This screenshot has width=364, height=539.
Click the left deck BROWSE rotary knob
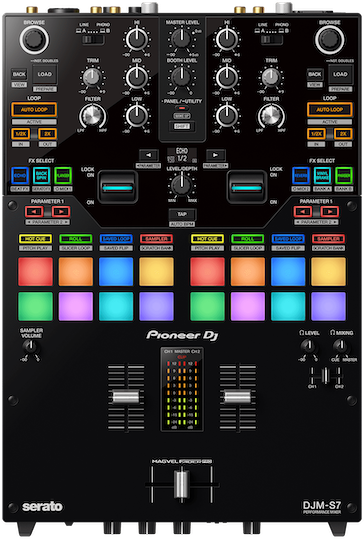pos(34,40)
